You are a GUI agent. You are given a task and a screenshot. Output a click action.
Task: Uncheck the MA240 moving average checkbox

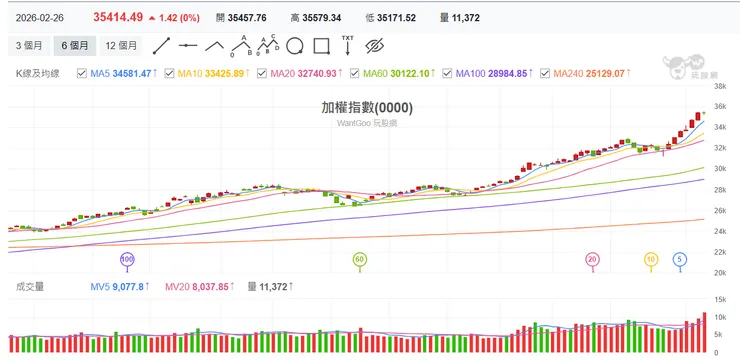pos(545,74)
